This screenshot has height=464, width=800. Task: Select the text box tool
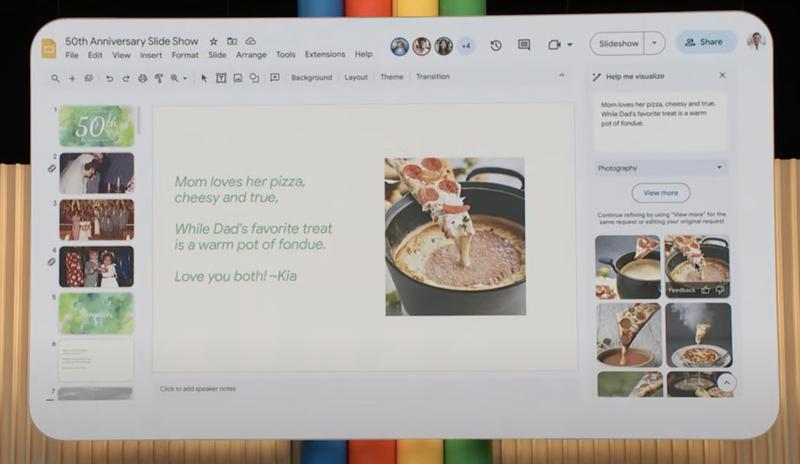[221, 78]
